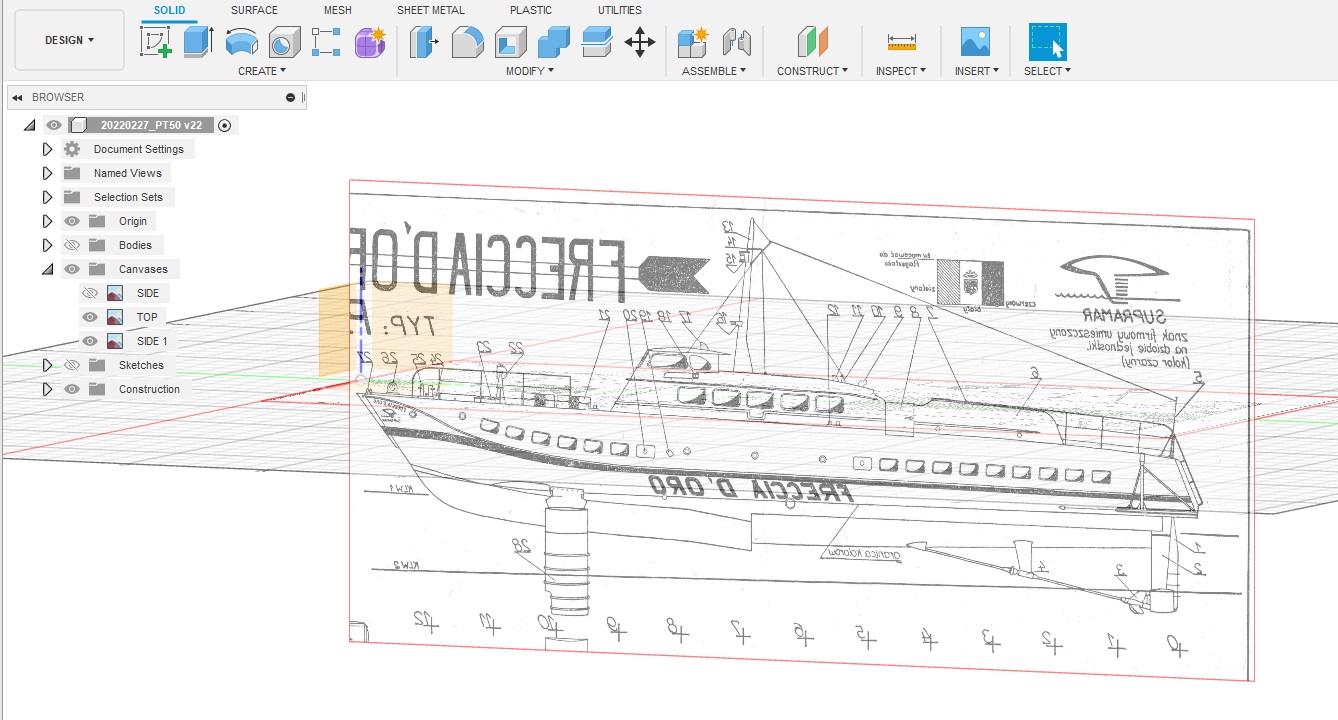
Task: Click the TOP canvas image icon
Action: pyautogui.click(x=116, y=317)
